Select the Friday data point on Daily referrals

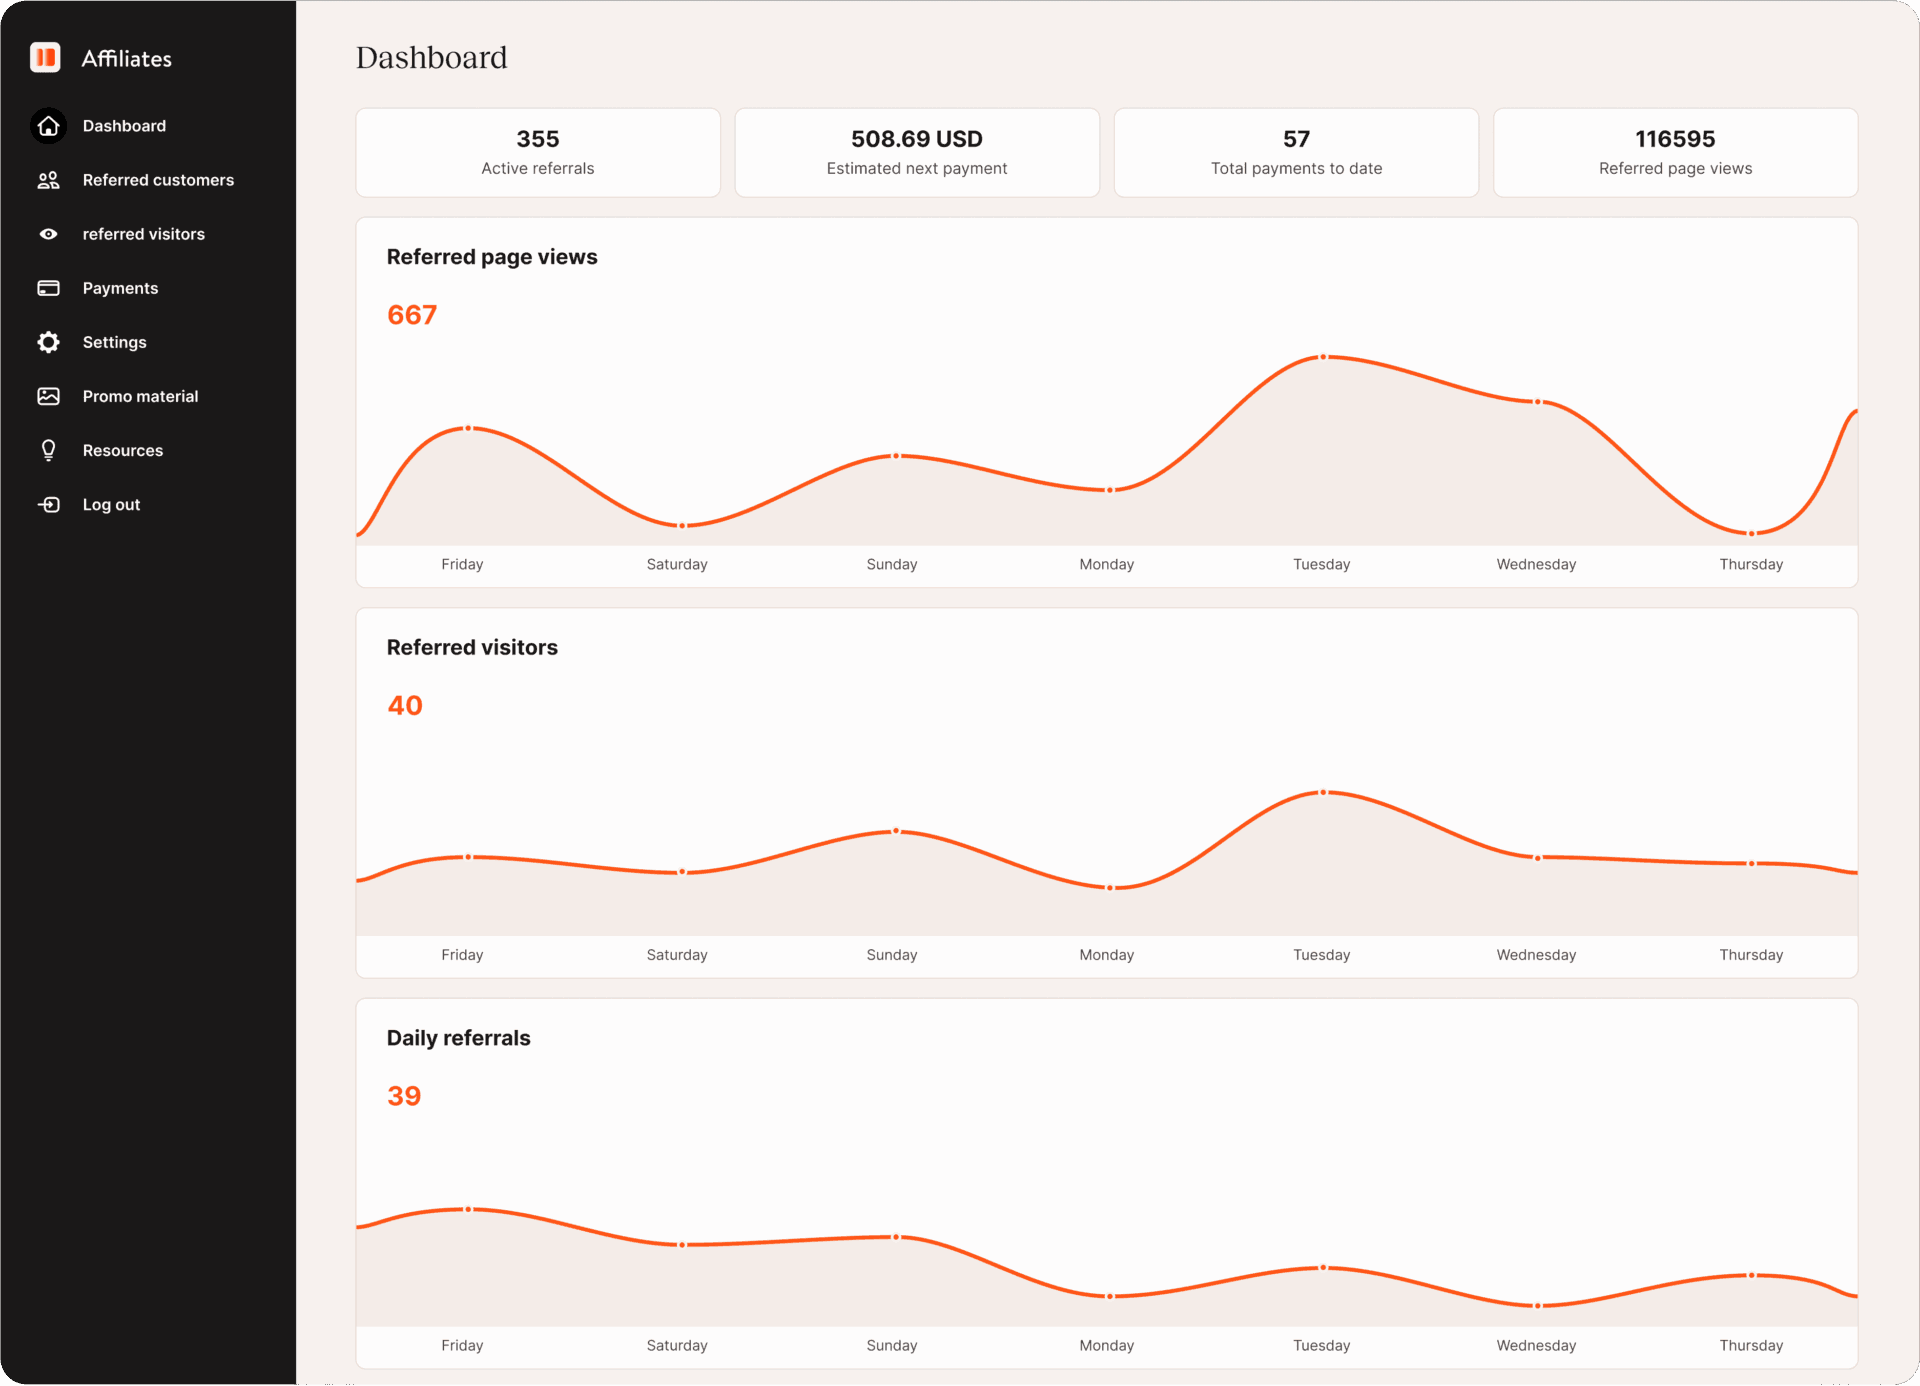tap(468, 1208)
